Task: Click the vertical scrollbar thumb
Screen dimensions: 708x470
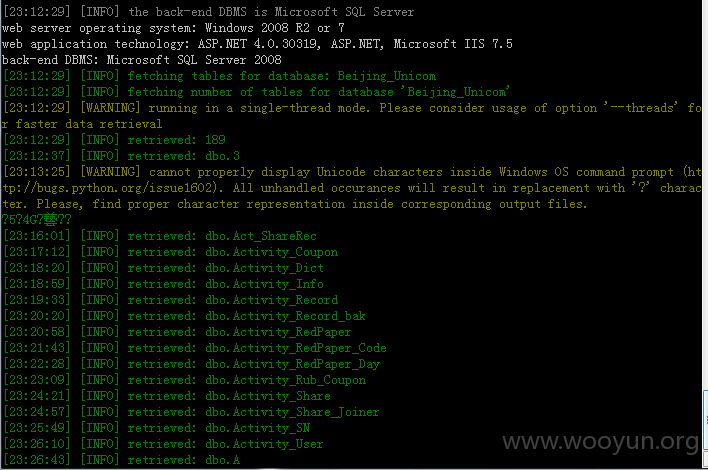Action: [x=706, y=420]
